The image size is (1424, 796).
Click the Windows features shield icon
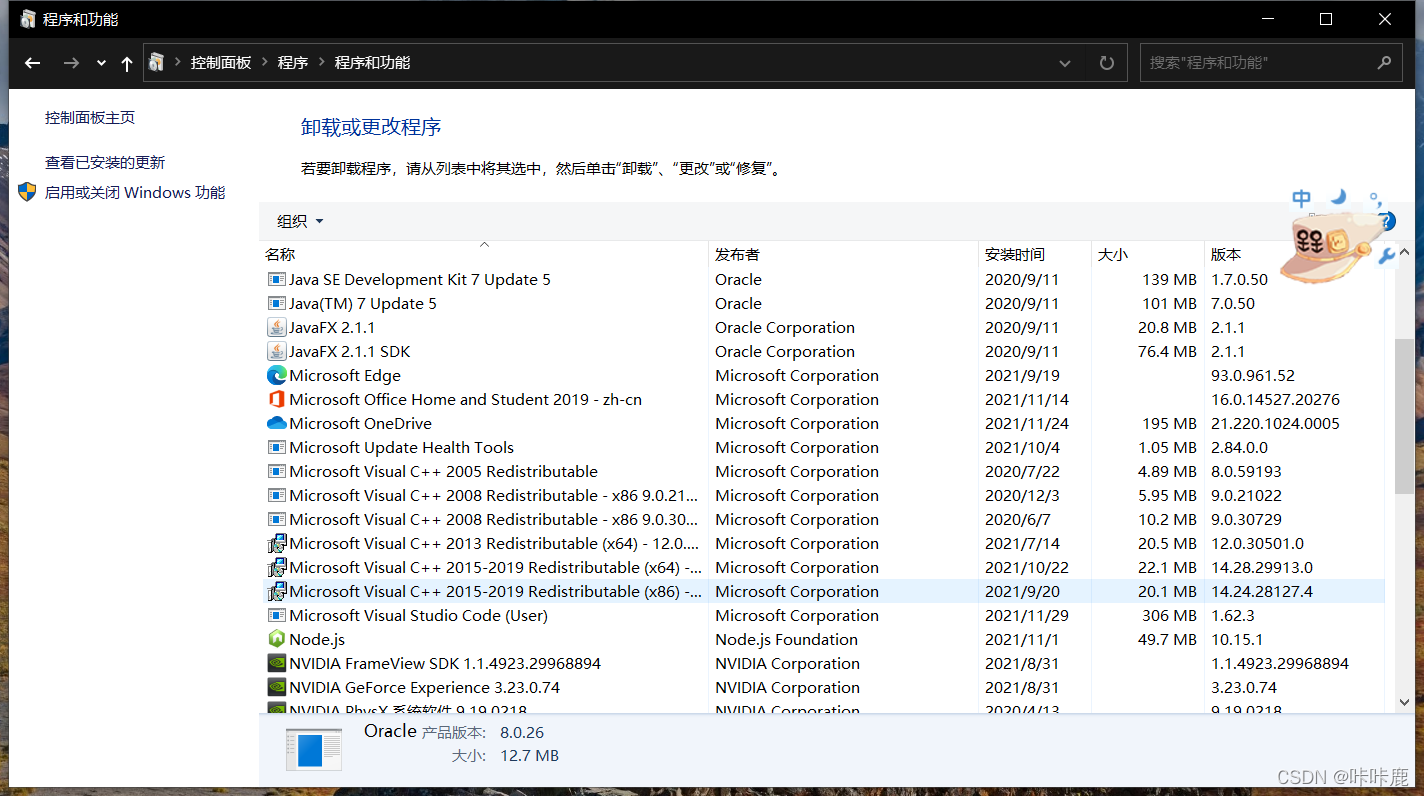point(27,192)
